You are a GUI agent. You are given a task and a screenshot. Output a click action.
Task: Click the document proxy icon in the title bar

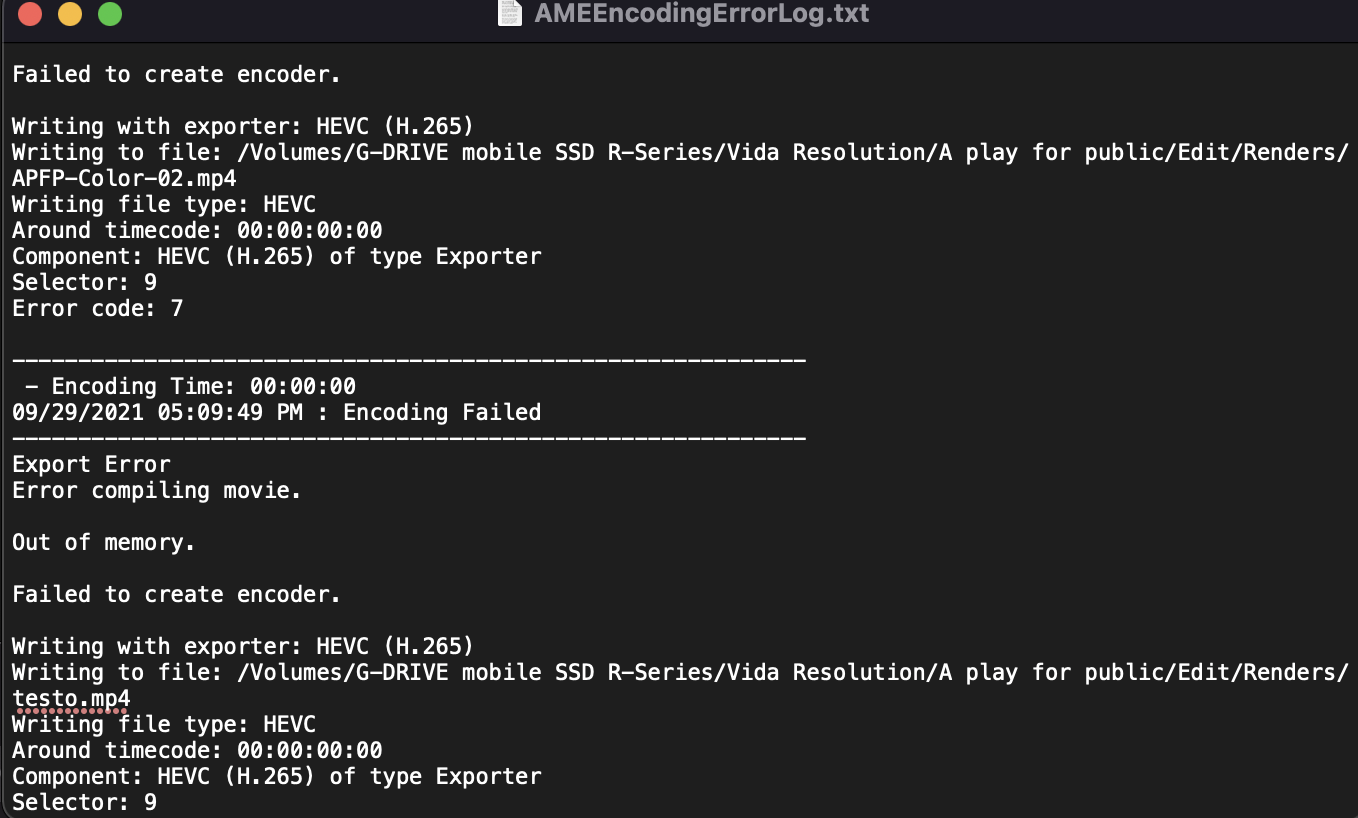coord(508,14)
